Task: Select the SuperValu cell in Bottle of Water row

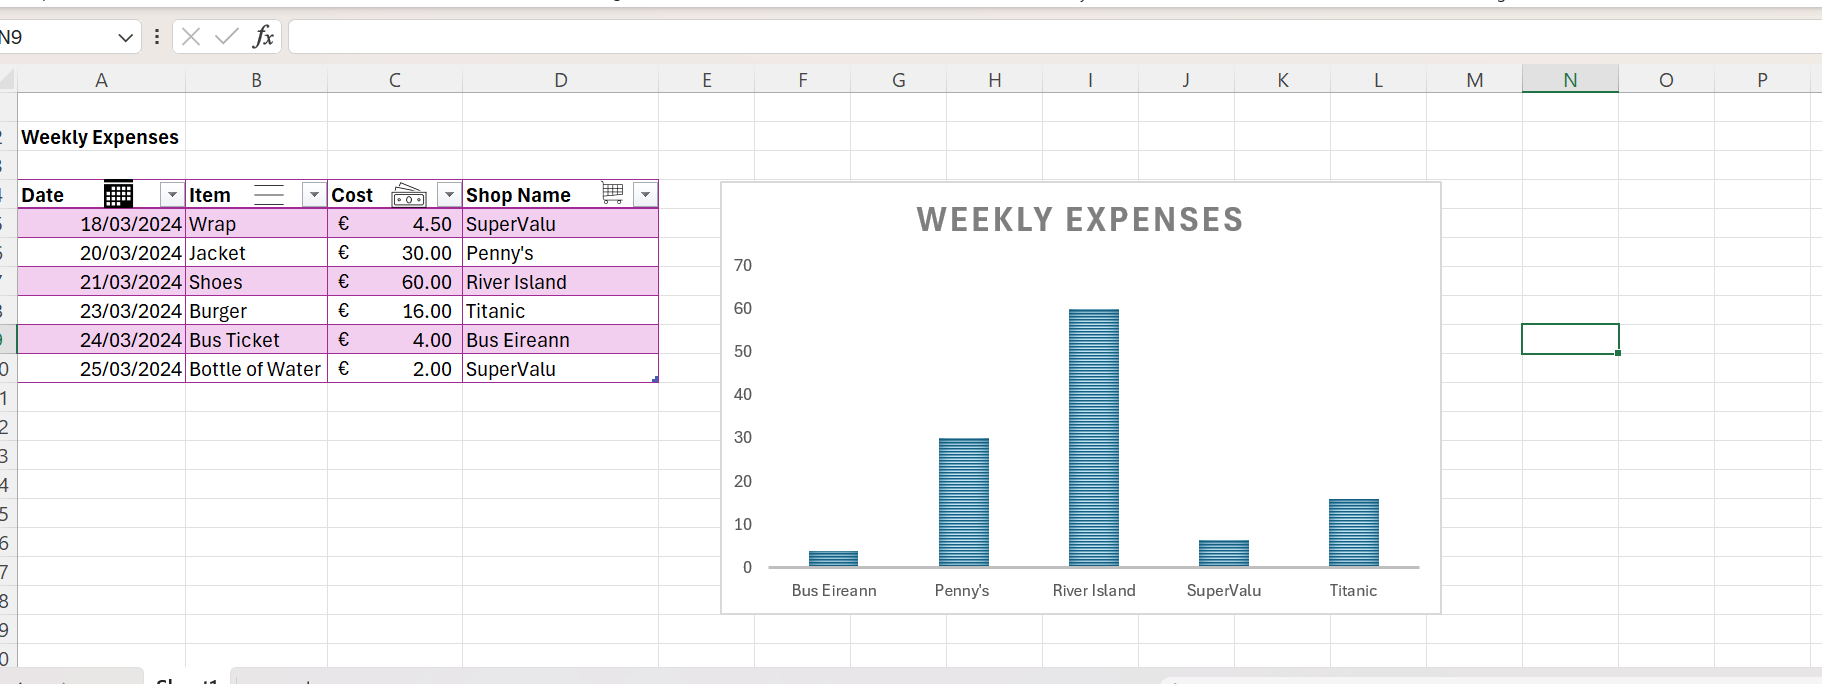Action: click(x=561, y=369)
